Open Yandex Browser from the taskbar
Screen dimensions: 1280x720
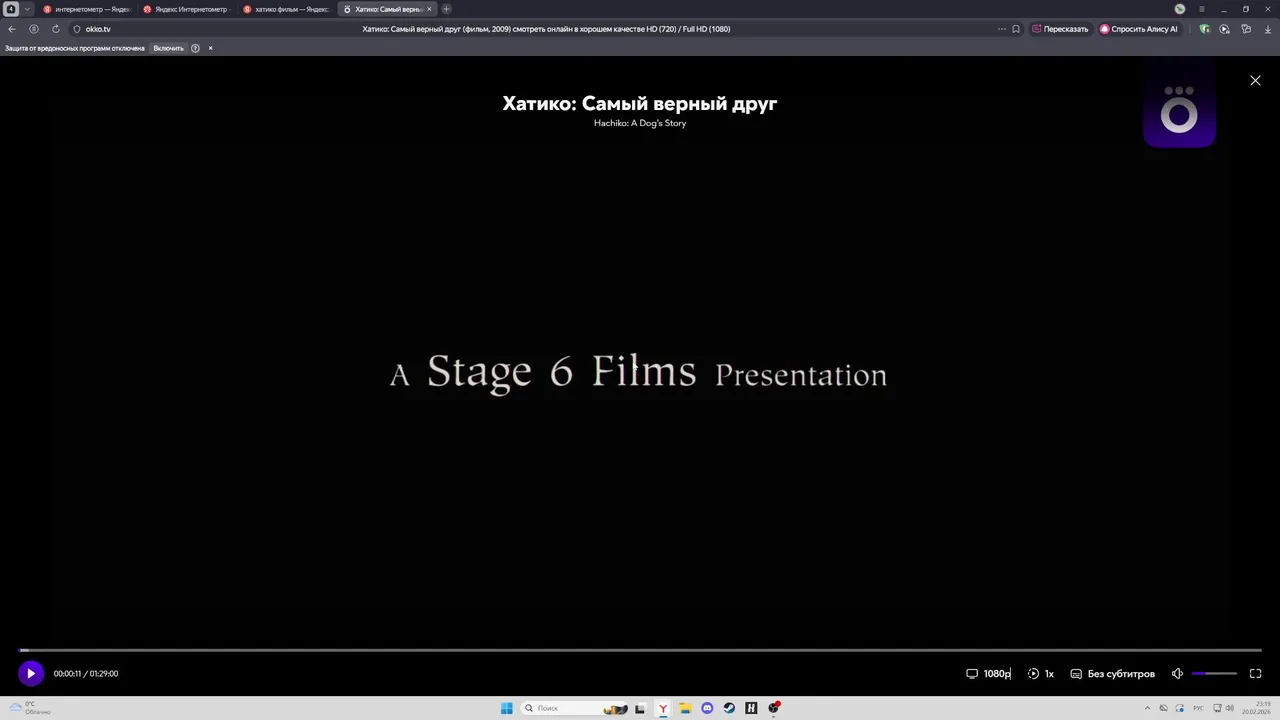[x=663, y=708]
